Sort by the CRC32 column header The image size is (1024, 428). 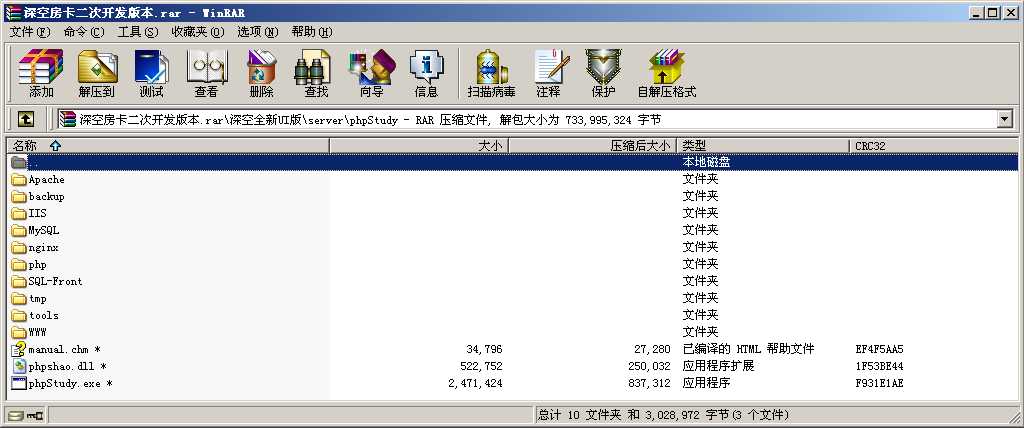(934, 146)
